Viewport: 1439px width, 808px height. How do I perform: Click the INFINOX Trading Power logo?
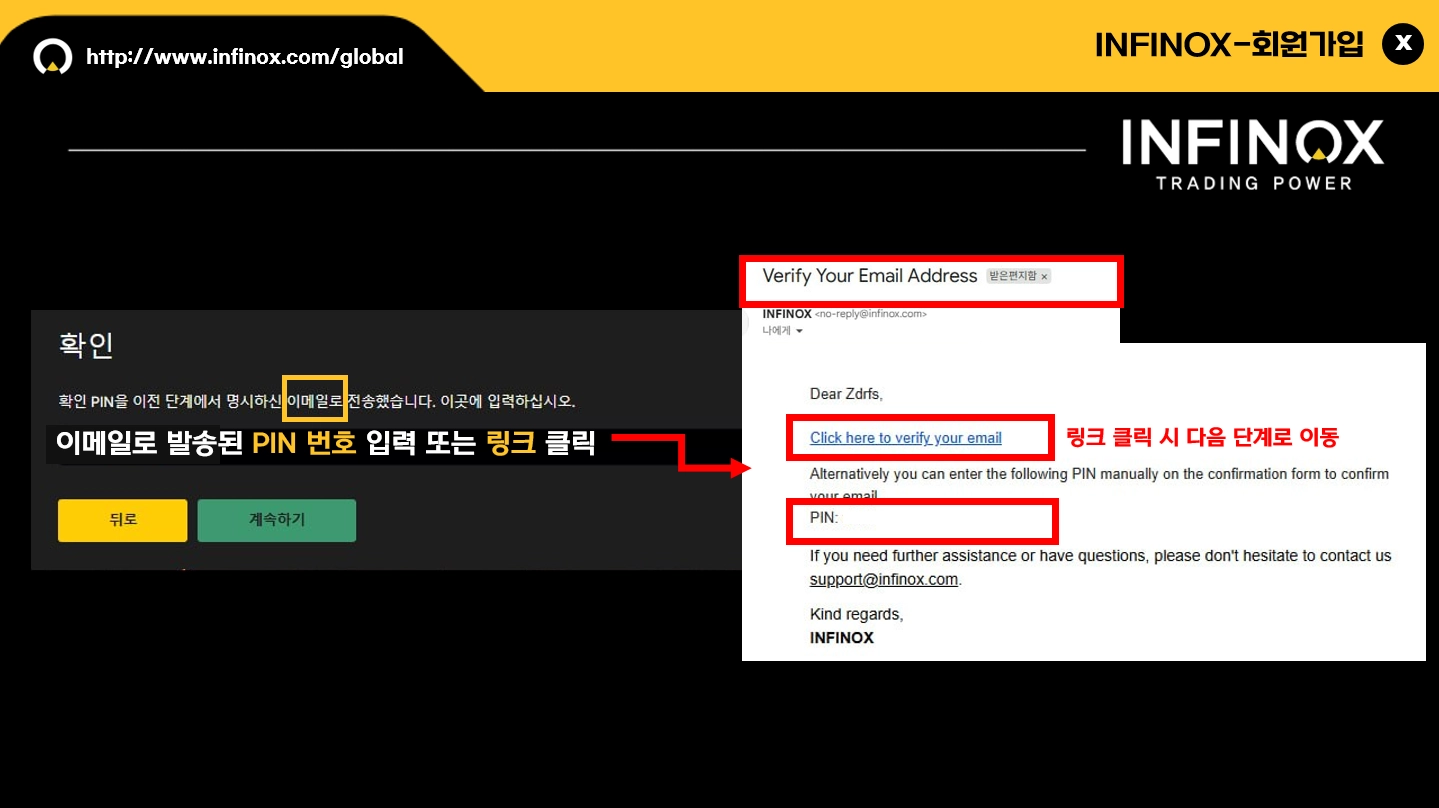click(1253, 154)
